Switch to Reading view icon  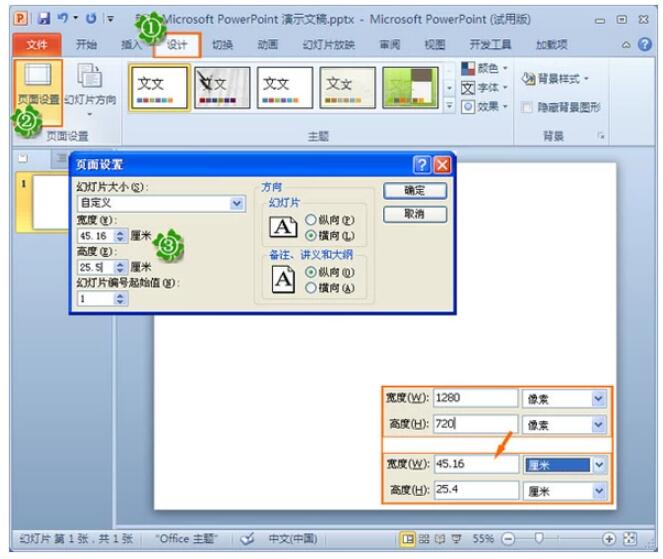[440, 538]
